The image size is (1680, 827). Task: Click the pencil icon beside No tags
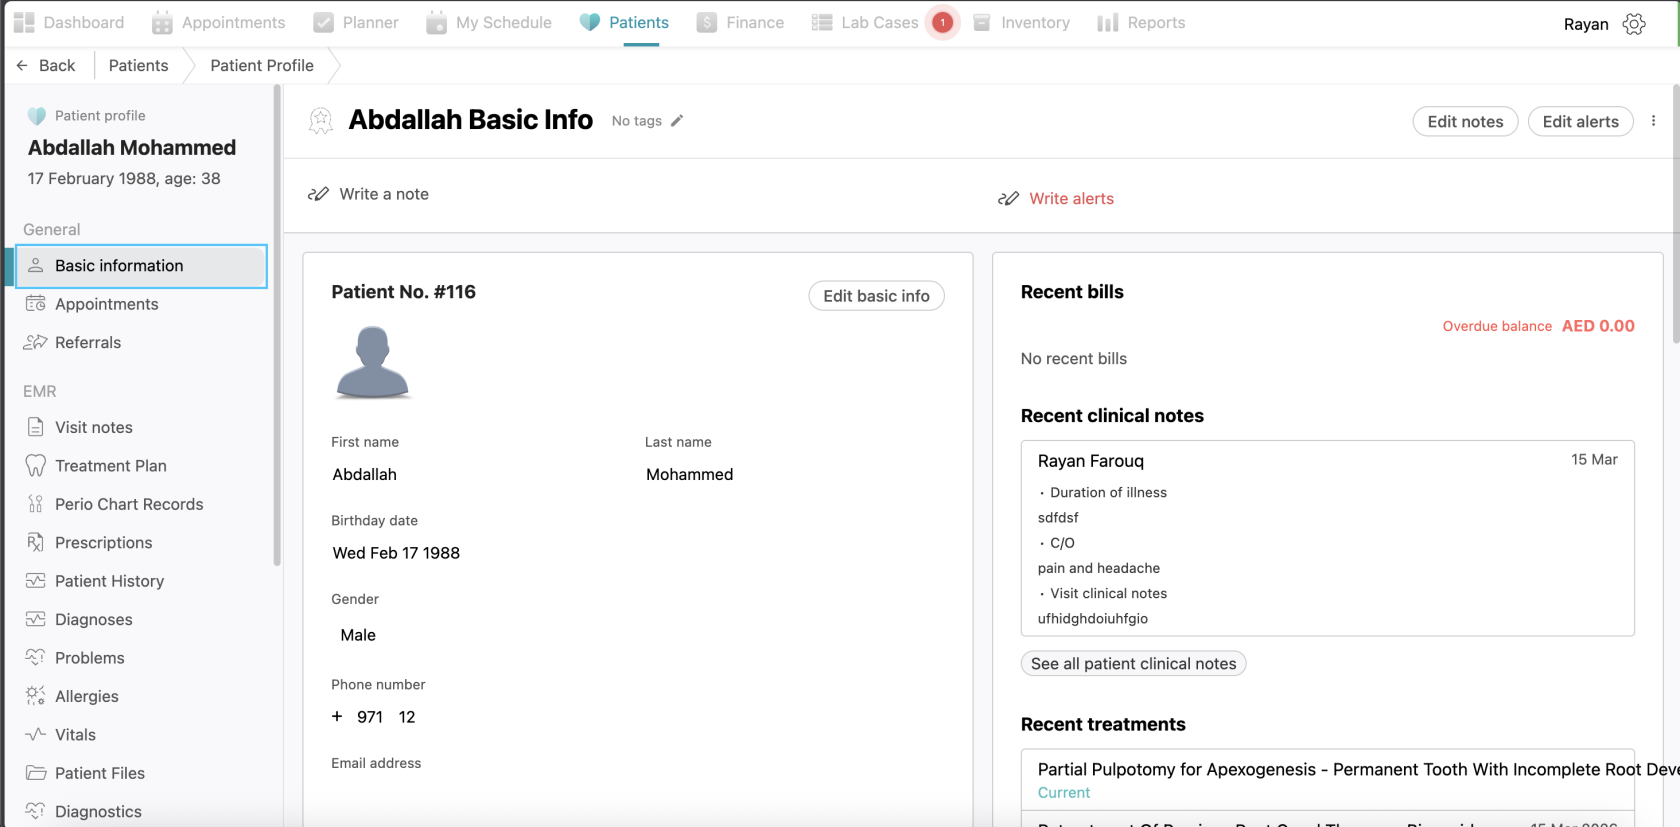(677, 121)
